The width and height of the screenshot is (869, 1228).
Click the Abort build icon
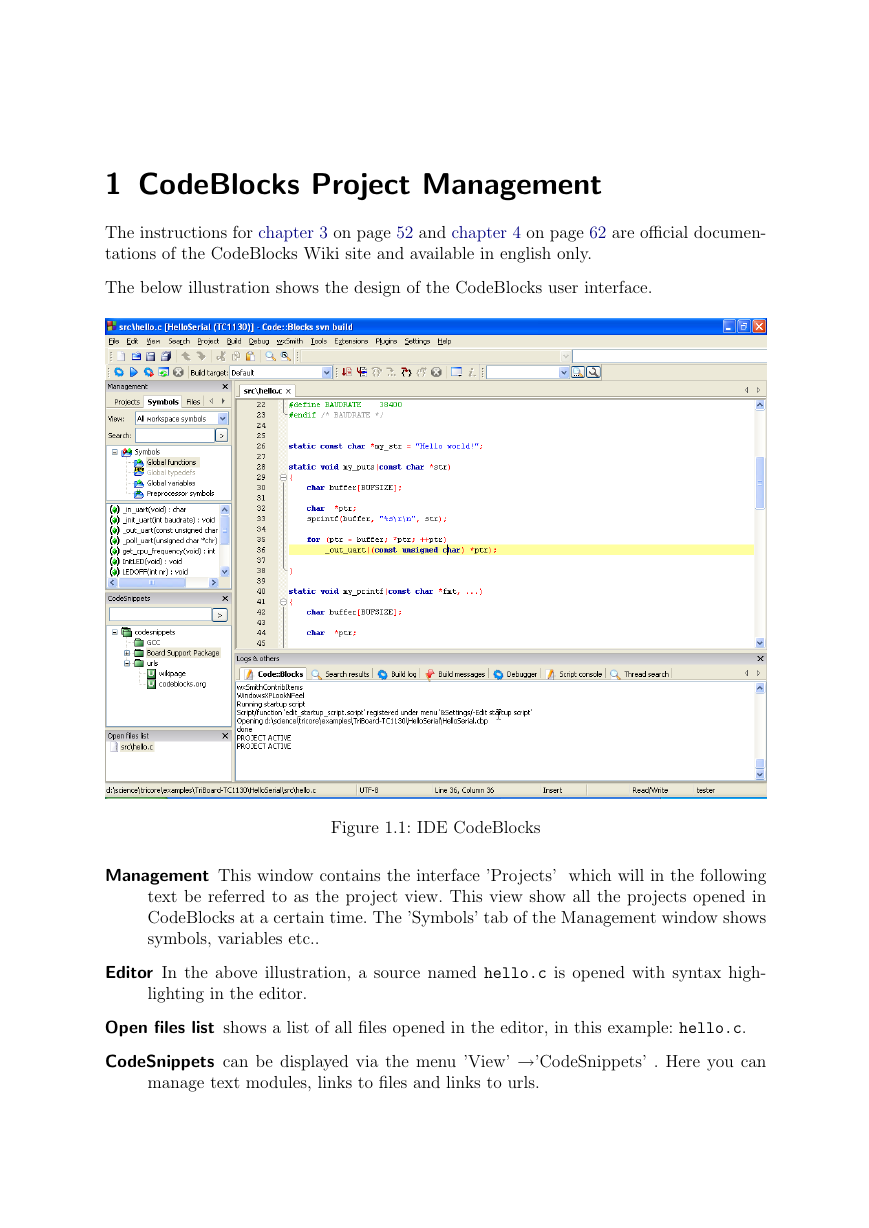pyautogui.click(x=178, y=372)
